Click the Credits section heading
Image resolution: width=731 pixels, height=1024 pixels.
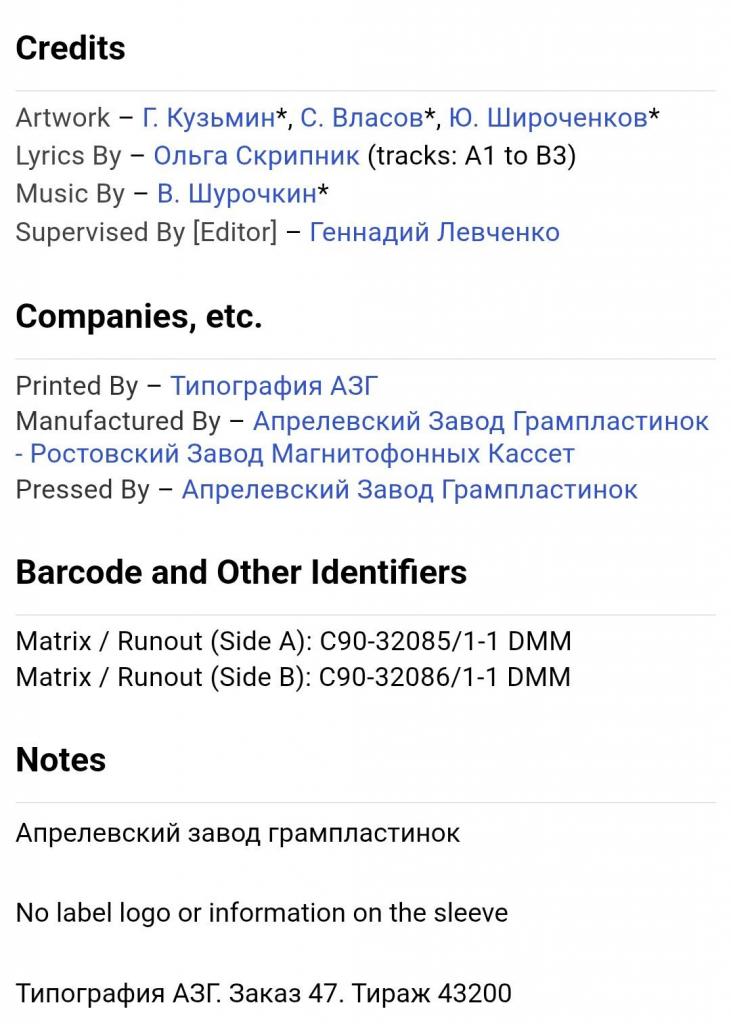71,48
